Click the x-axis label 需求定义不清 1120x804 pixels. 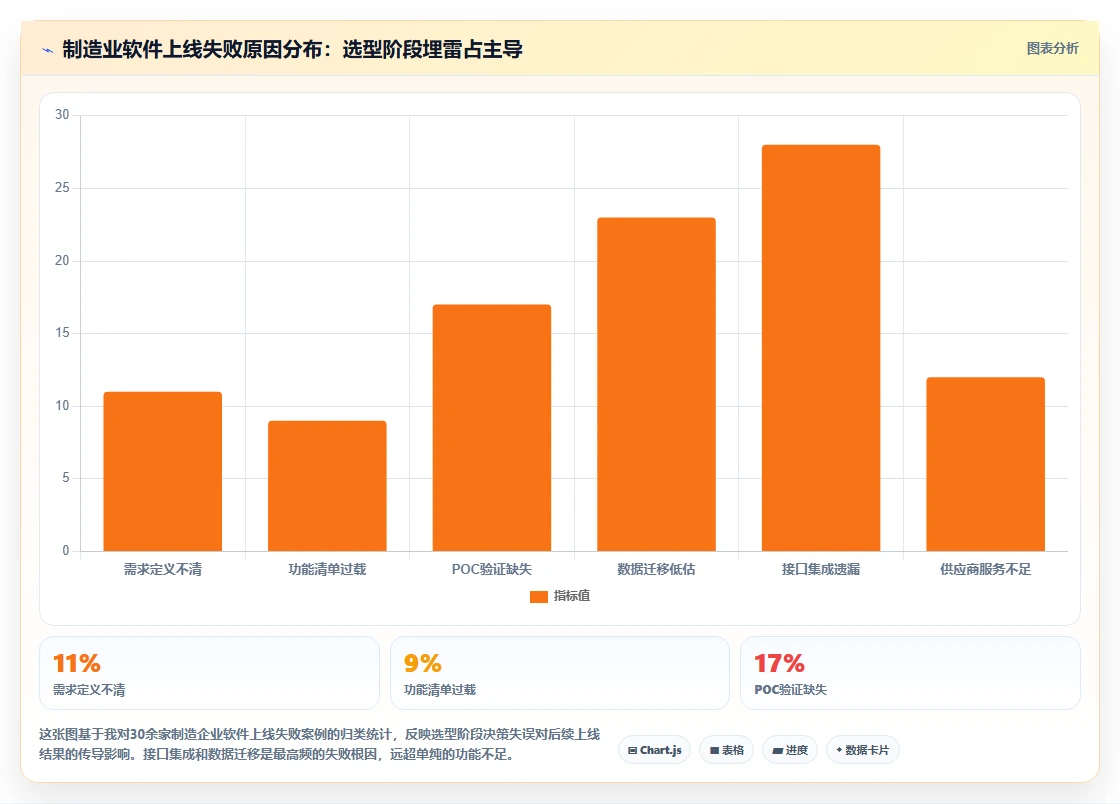click(163, 569)
